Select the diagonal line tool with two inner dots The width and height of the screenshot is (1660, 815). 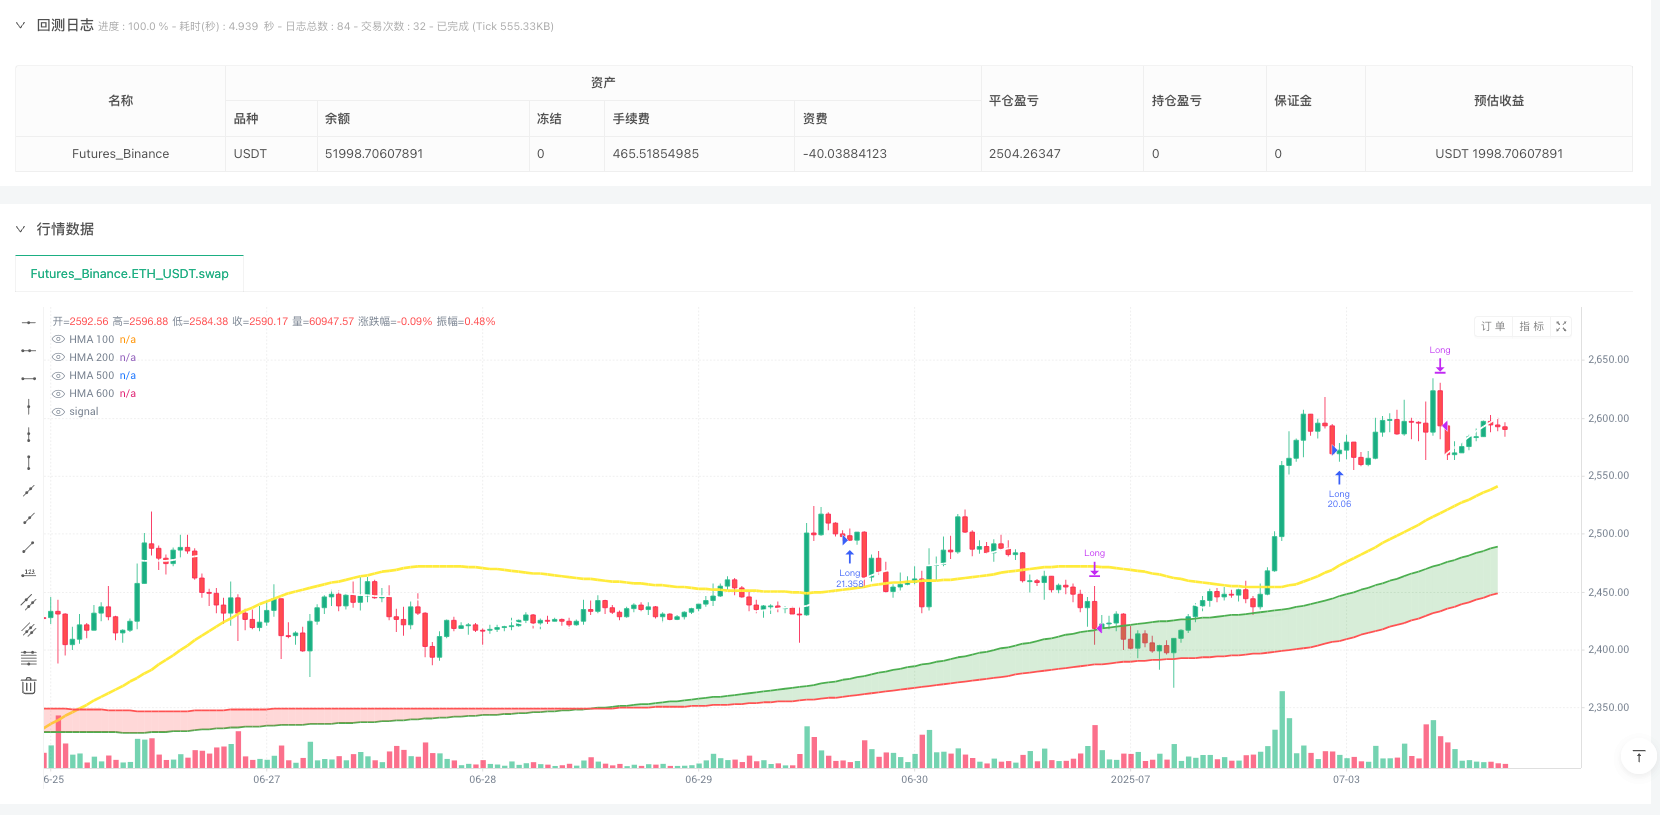pyautogui.click(x=29, y=490)
